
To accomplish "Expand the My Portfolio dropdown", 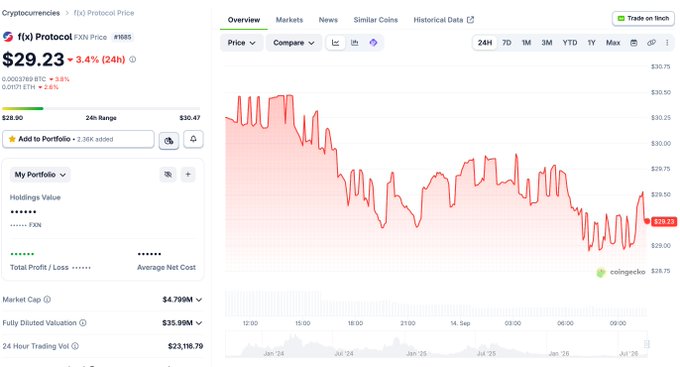I will point(40,174).
